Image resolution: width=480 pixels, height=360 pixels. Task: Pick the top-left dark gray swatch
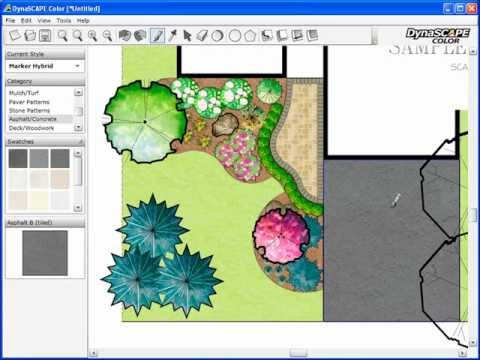pos(18,158)
